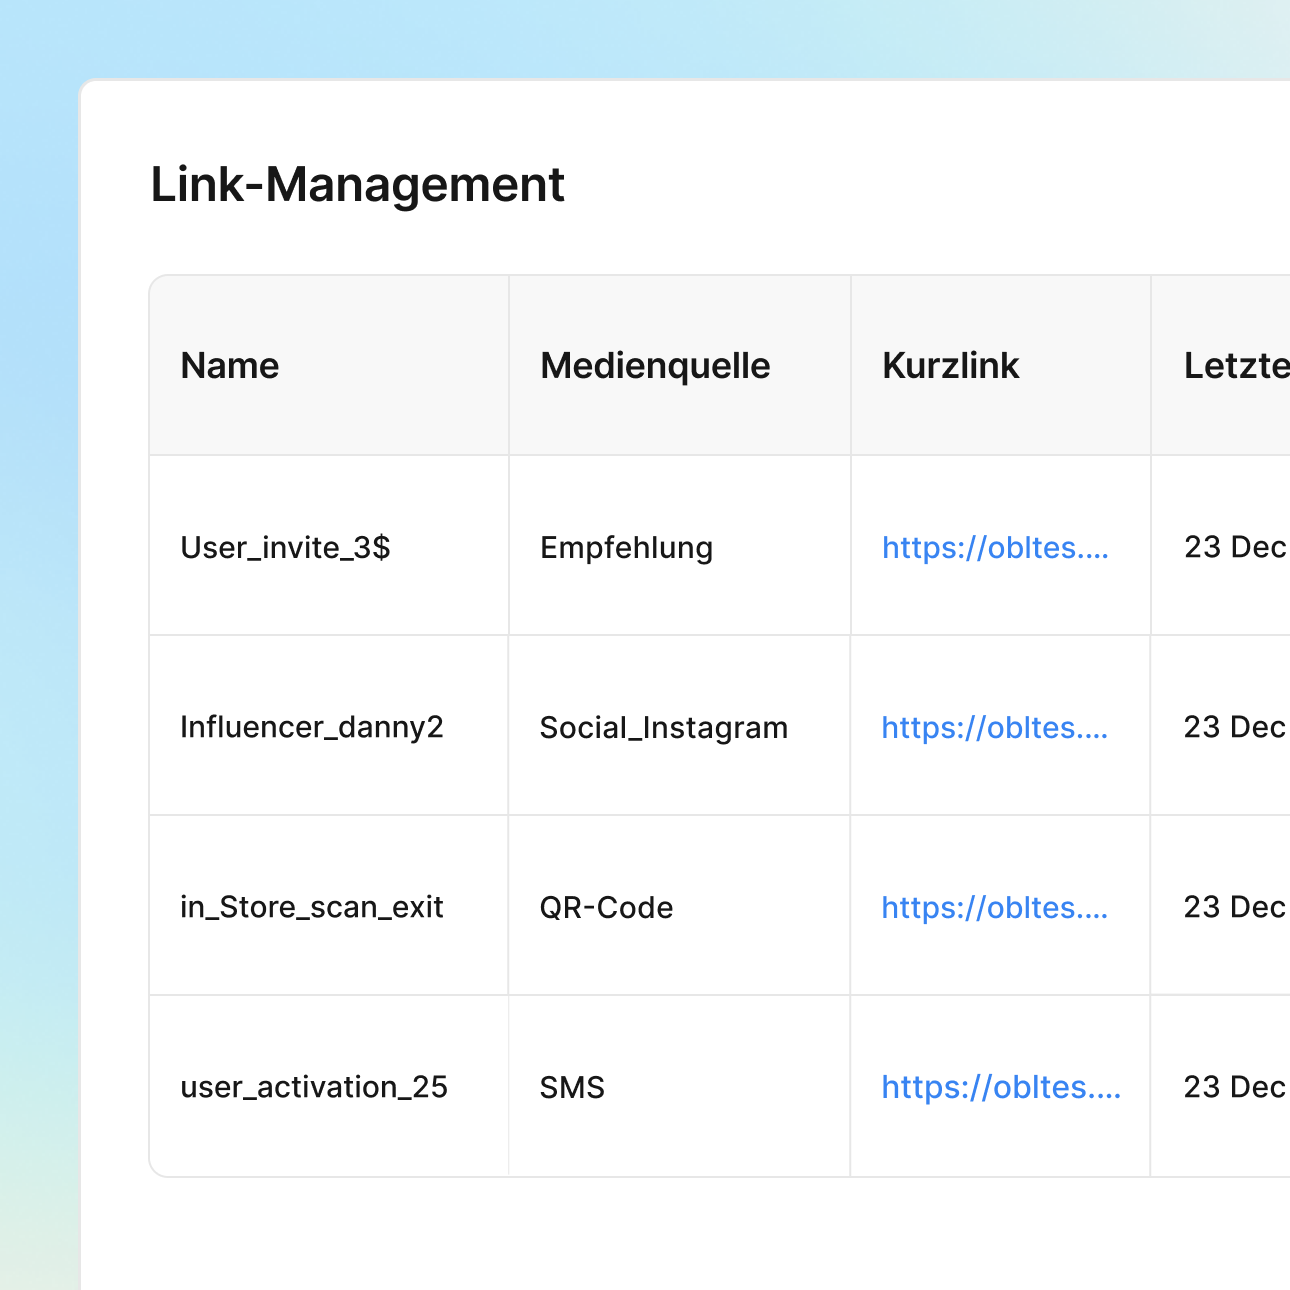This screenshot has width=1290, height=1290.
Task: Click the SMS media source cell
Action: [x=572, y=1088]
